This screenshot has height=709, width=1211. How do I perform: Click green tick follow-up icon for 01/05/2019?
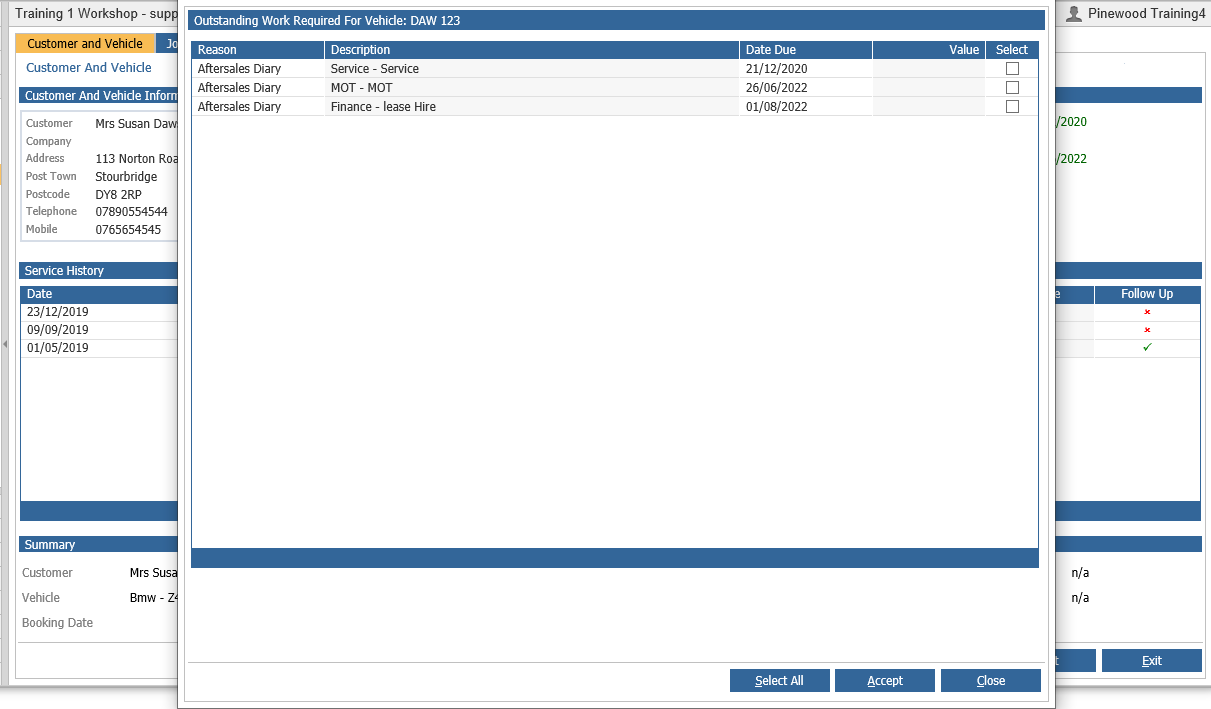1147,348
